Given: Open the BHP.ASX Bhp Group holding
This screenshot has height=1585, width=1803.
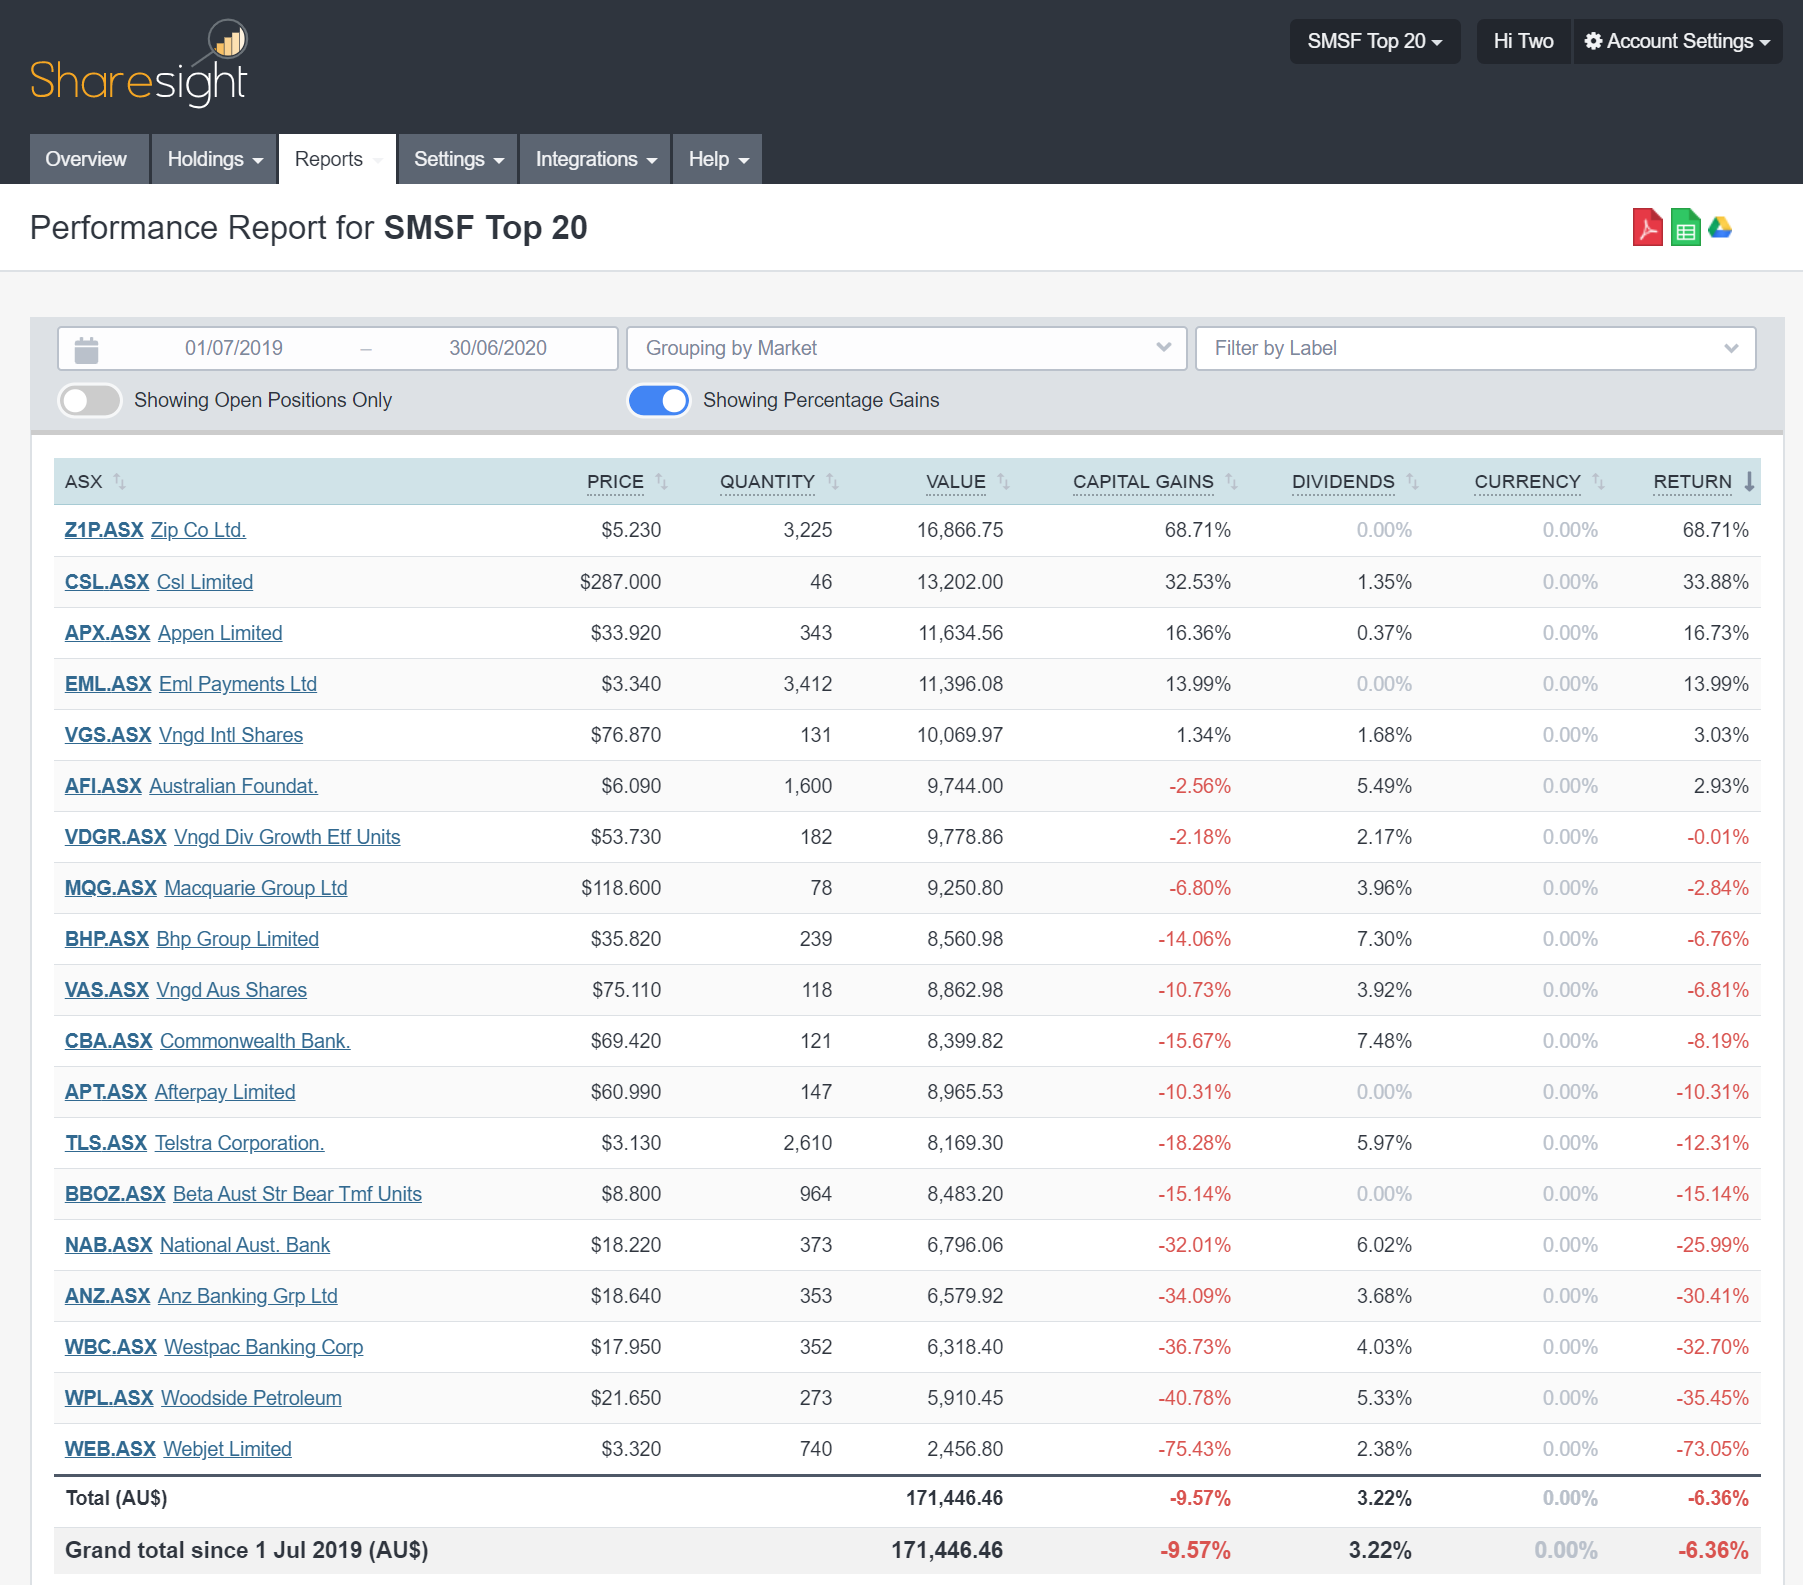Looking at the screenshot, I should (x=192, y=940).
